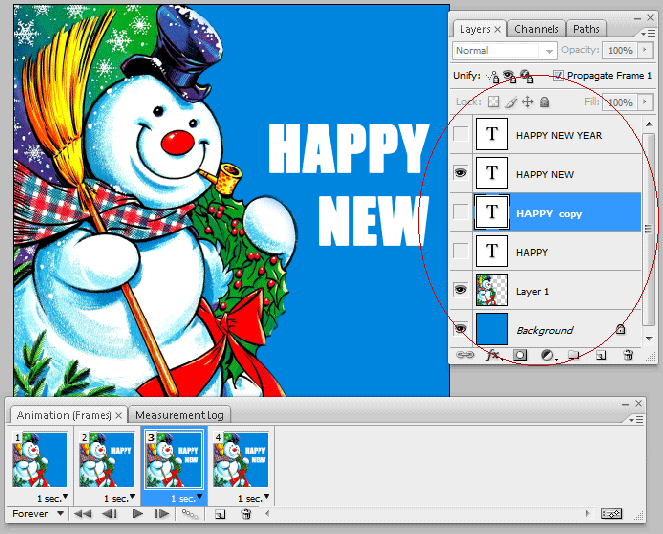Image resolution: width=663 pixels, height=534 pixels.
Task: Delete layer using trash icon
Action: click(628, 354)
